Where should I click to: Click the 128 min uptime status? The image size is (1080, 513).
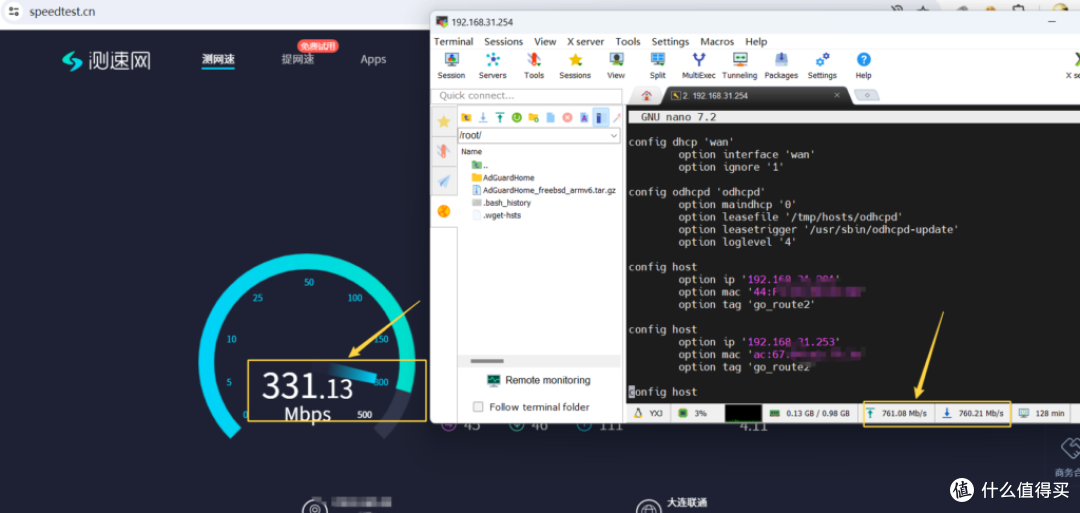(x=1041, y=413)
